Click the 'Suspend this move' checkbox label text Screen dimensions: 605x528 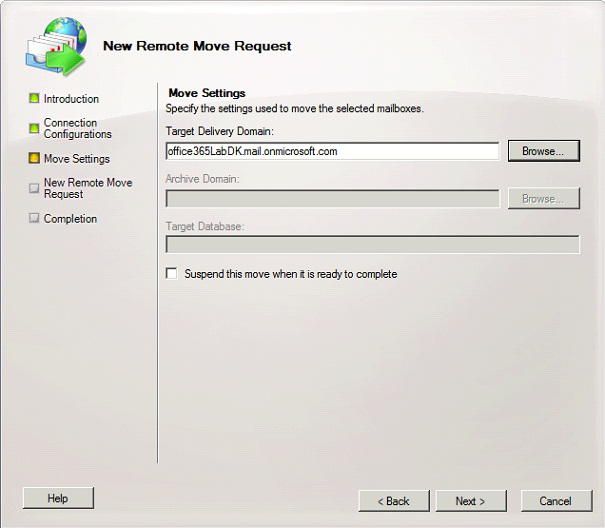[291, 274]
